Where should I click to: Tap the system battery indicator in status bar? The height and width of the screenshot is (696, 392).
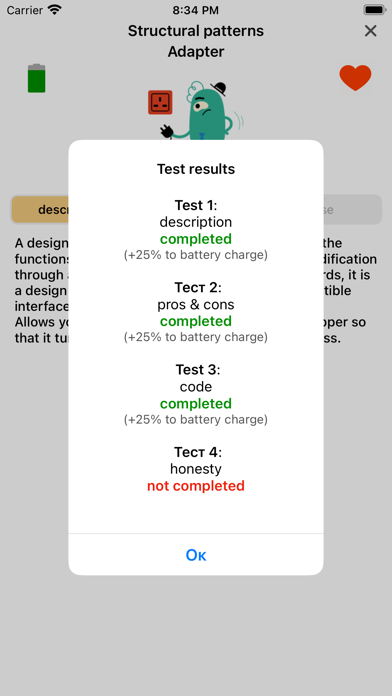[x=374, y=10]
